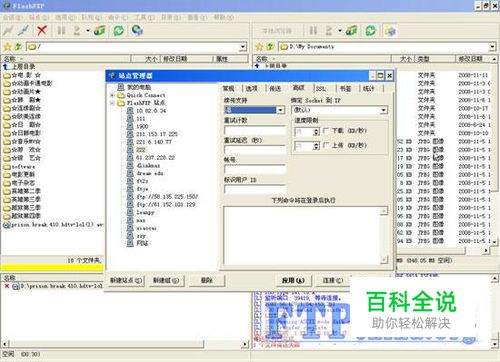The height and width of the screenshot is (362, 500).
Task: Refresh the remote pane with the green arrows icon
Action: [118, 31]
